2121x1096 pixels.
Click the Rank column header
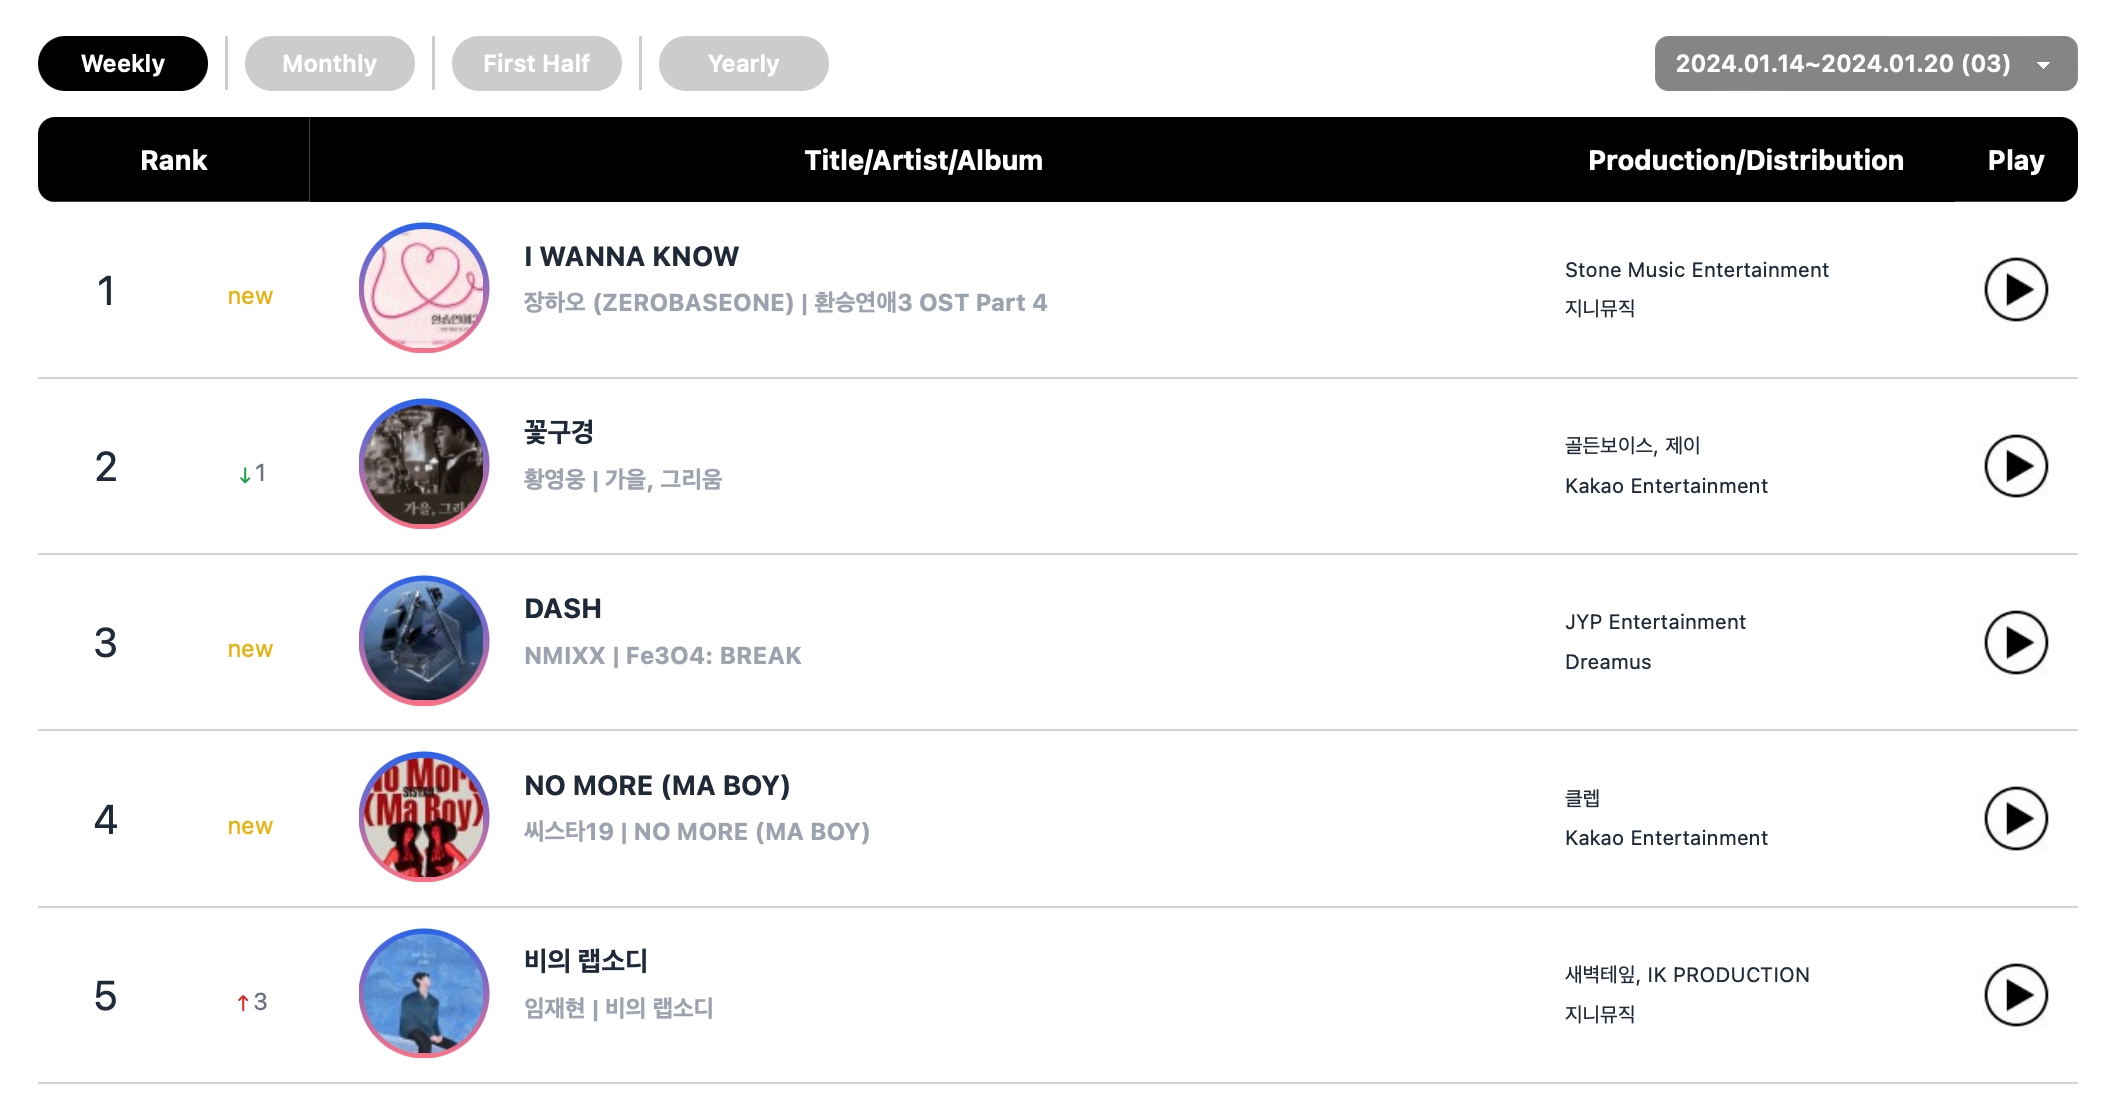pyautogui.click(x=173, y=160)
